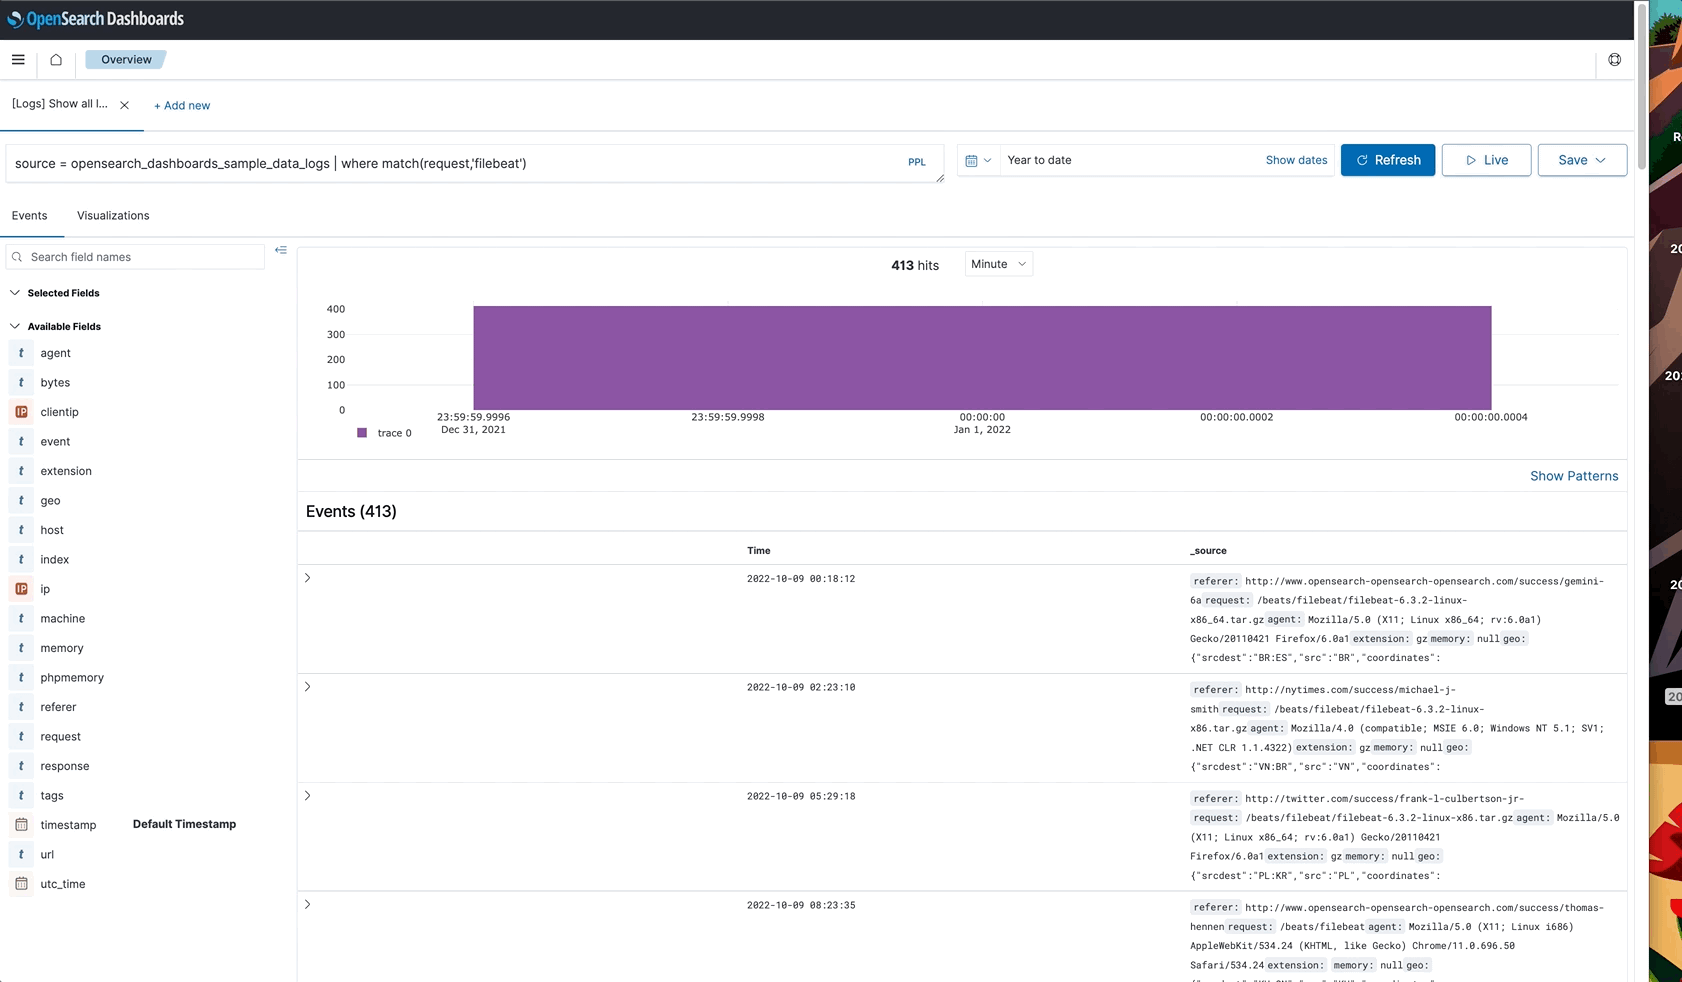This screenshot has height=982, width=1682.
Task: Close the [Logs] Show all tab
Action: point(124,105)
